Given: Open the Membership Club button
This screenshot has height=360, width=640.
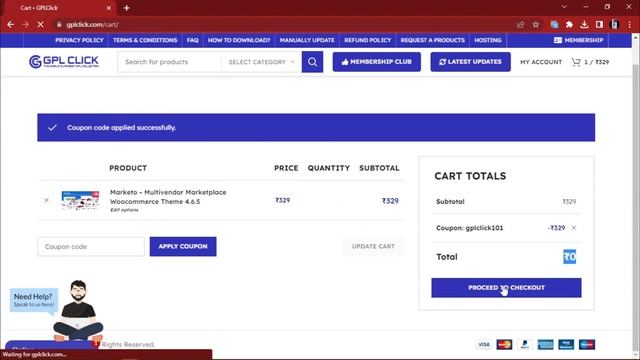Looking at the screenshot, I should (376, 62).
